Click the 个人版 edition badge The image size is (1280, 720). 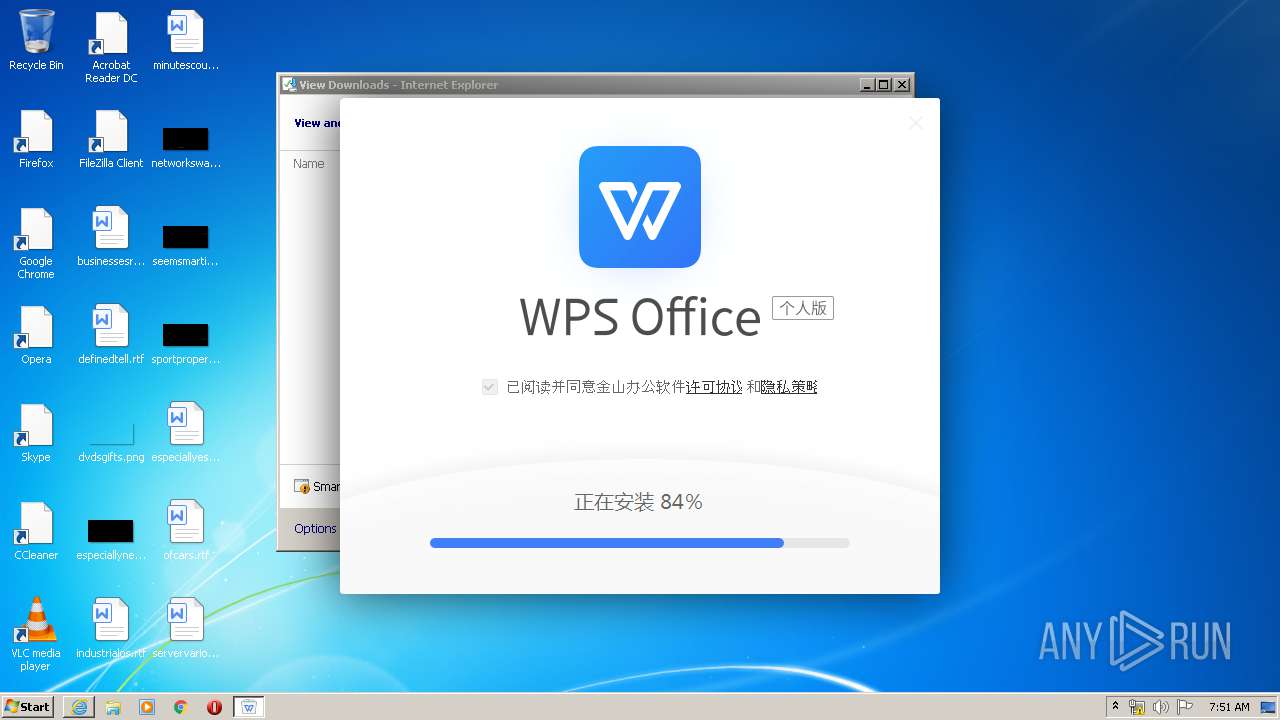(803, 308)
